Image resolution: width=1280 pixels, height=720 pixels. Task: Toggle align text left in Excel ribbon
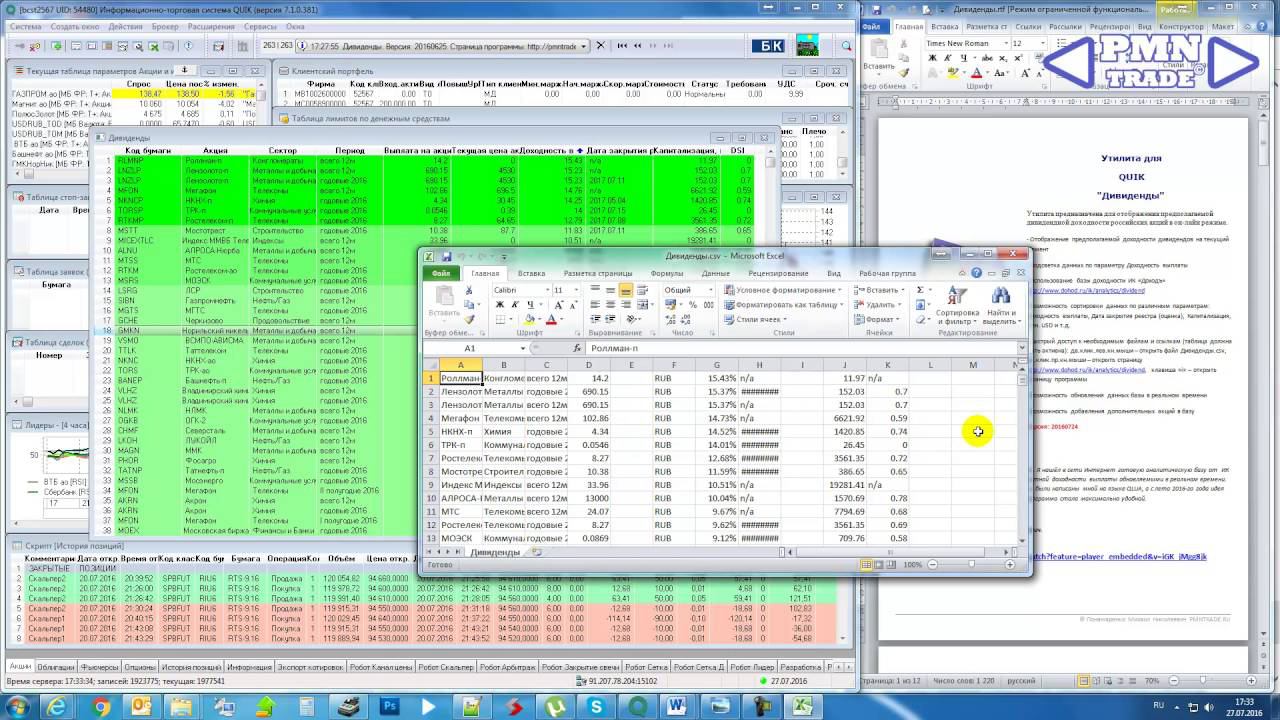pos(595,305)
